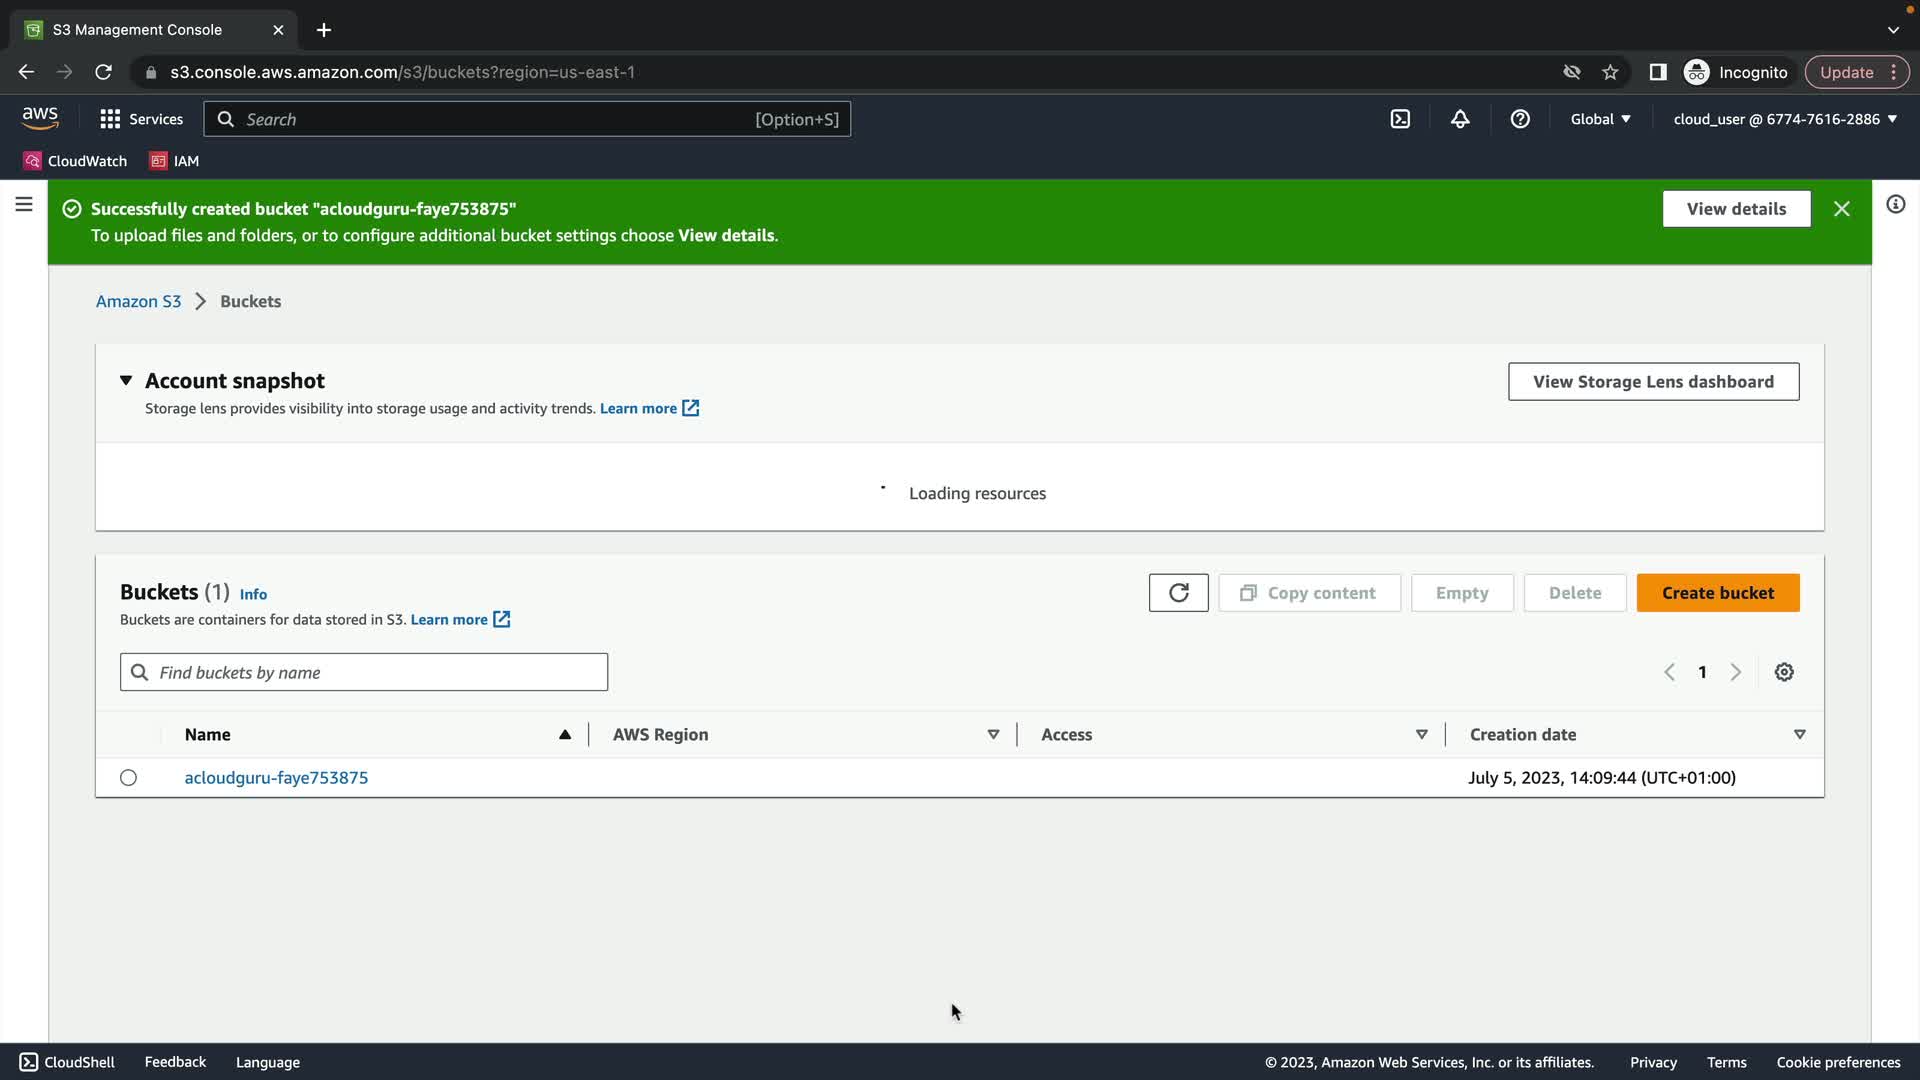Expand the cloud_user account dropdown
The width and height of the screenshot is (1920, 1080).
click(x=1785, y=119)
